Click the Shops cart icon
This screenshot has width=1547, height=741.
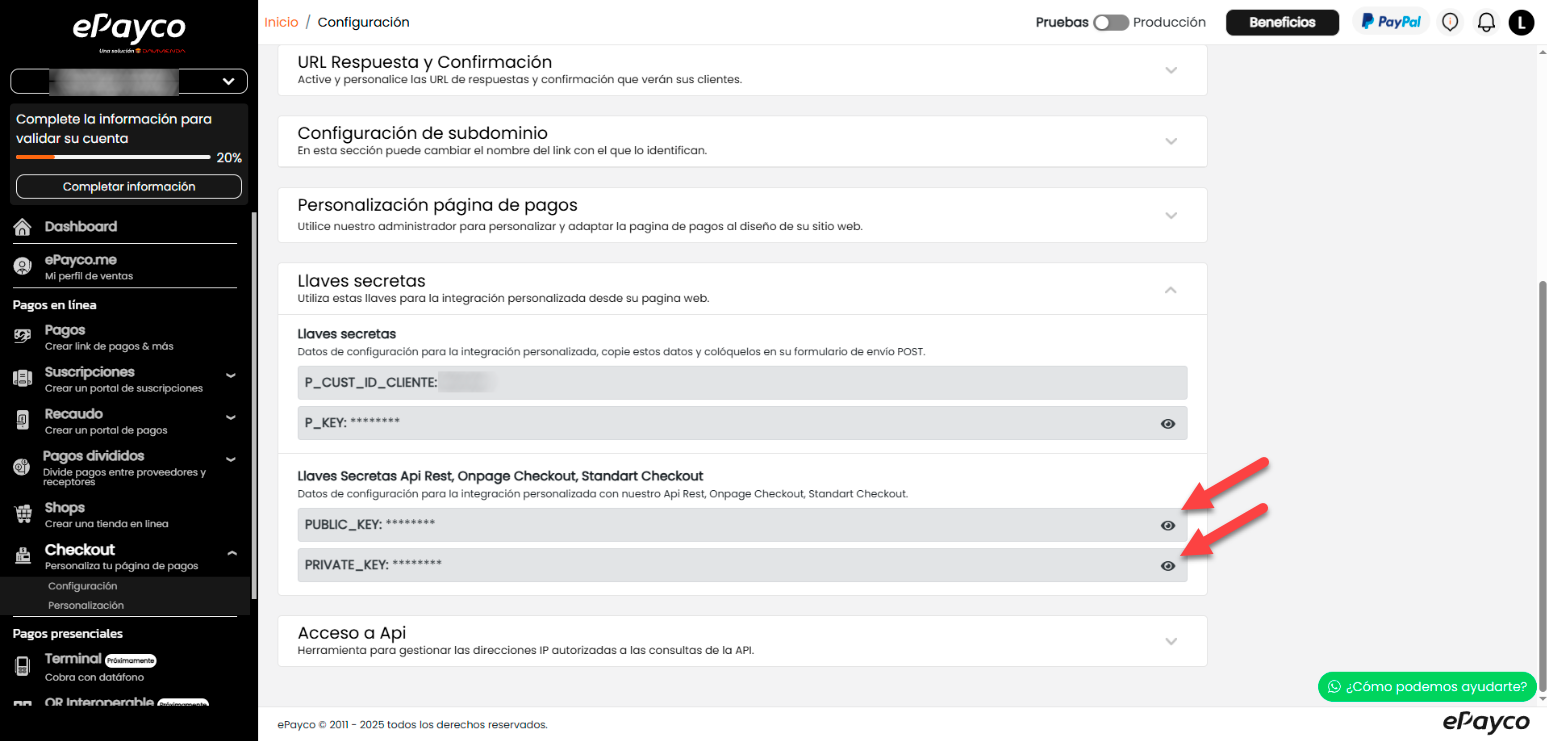(x=22, y=514)
